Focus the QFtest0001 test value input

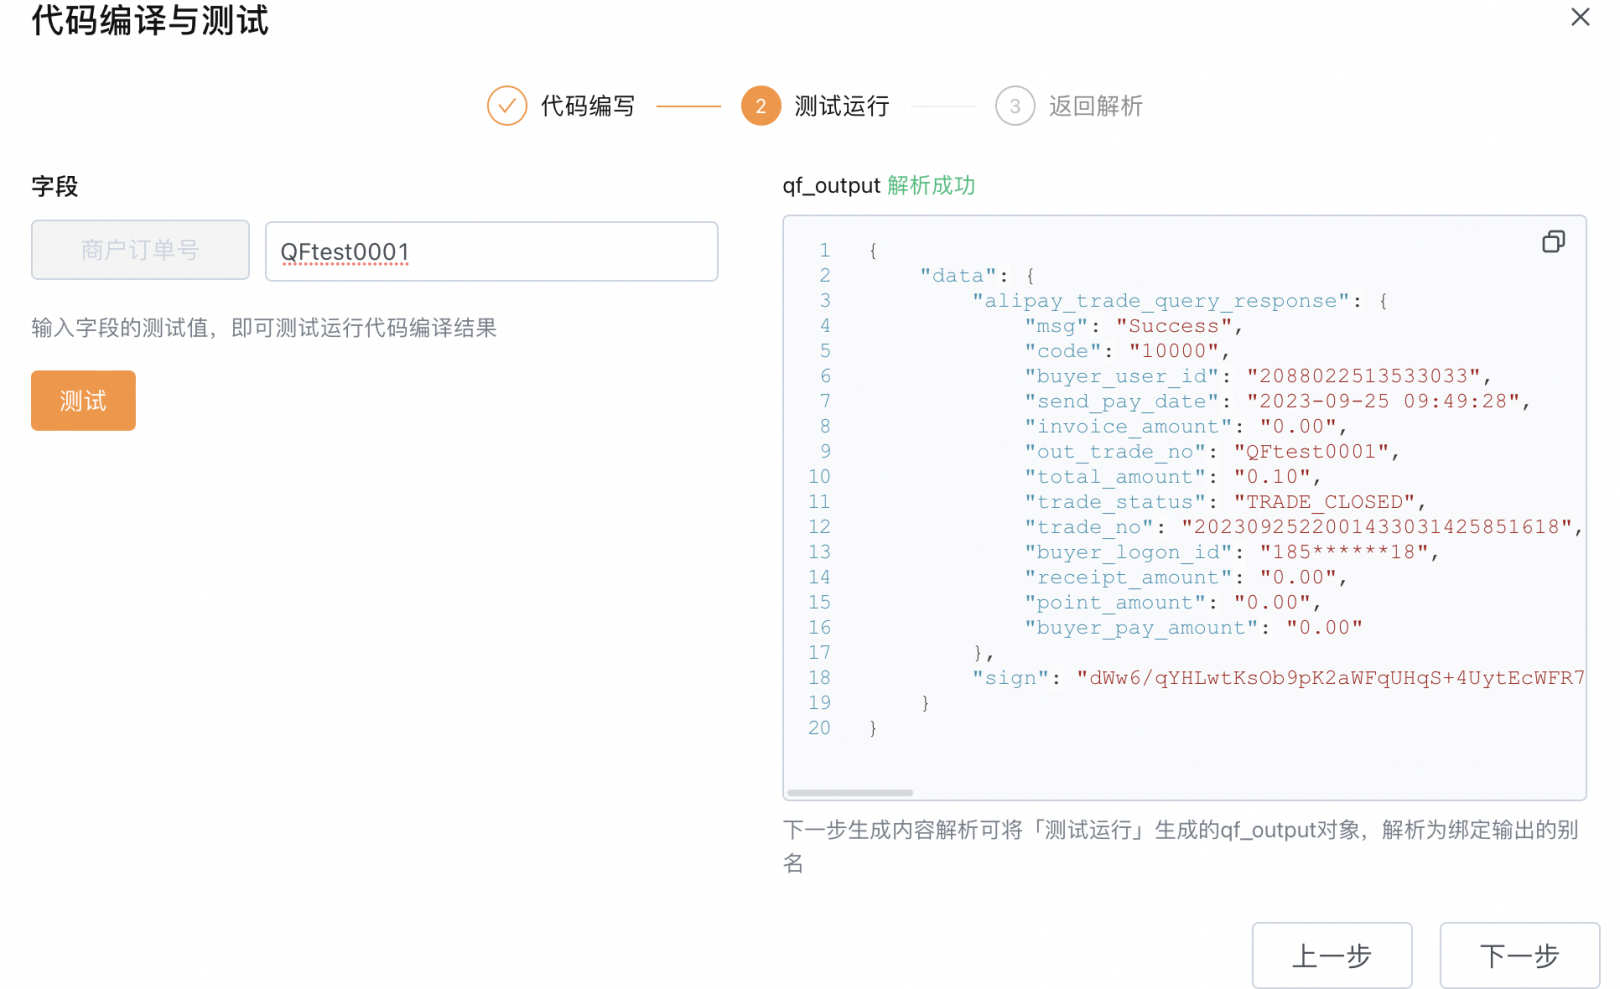[x=491, y=252]
